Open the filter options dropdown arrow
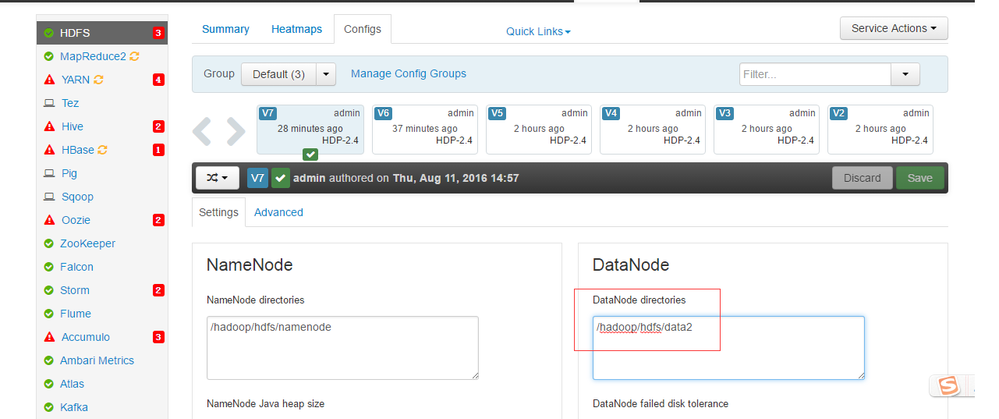Viewport: 999px width, 419px height. [x=905, y=74]
